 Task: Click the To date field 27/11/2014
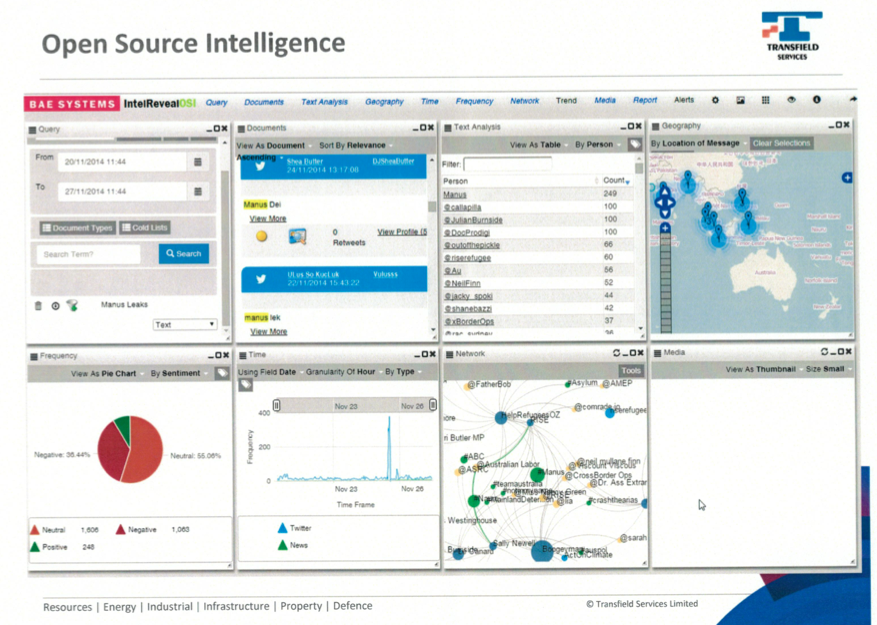[x=122, y=191]
